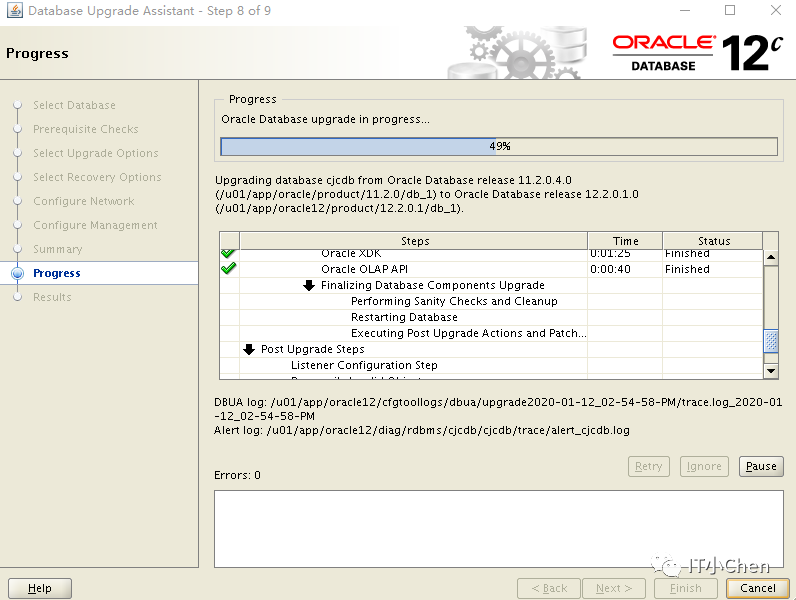The height and width of the screenshot is (600, 796).
Task: Click the 49% upgrade progress bar
Action: (x=499, y=146)
